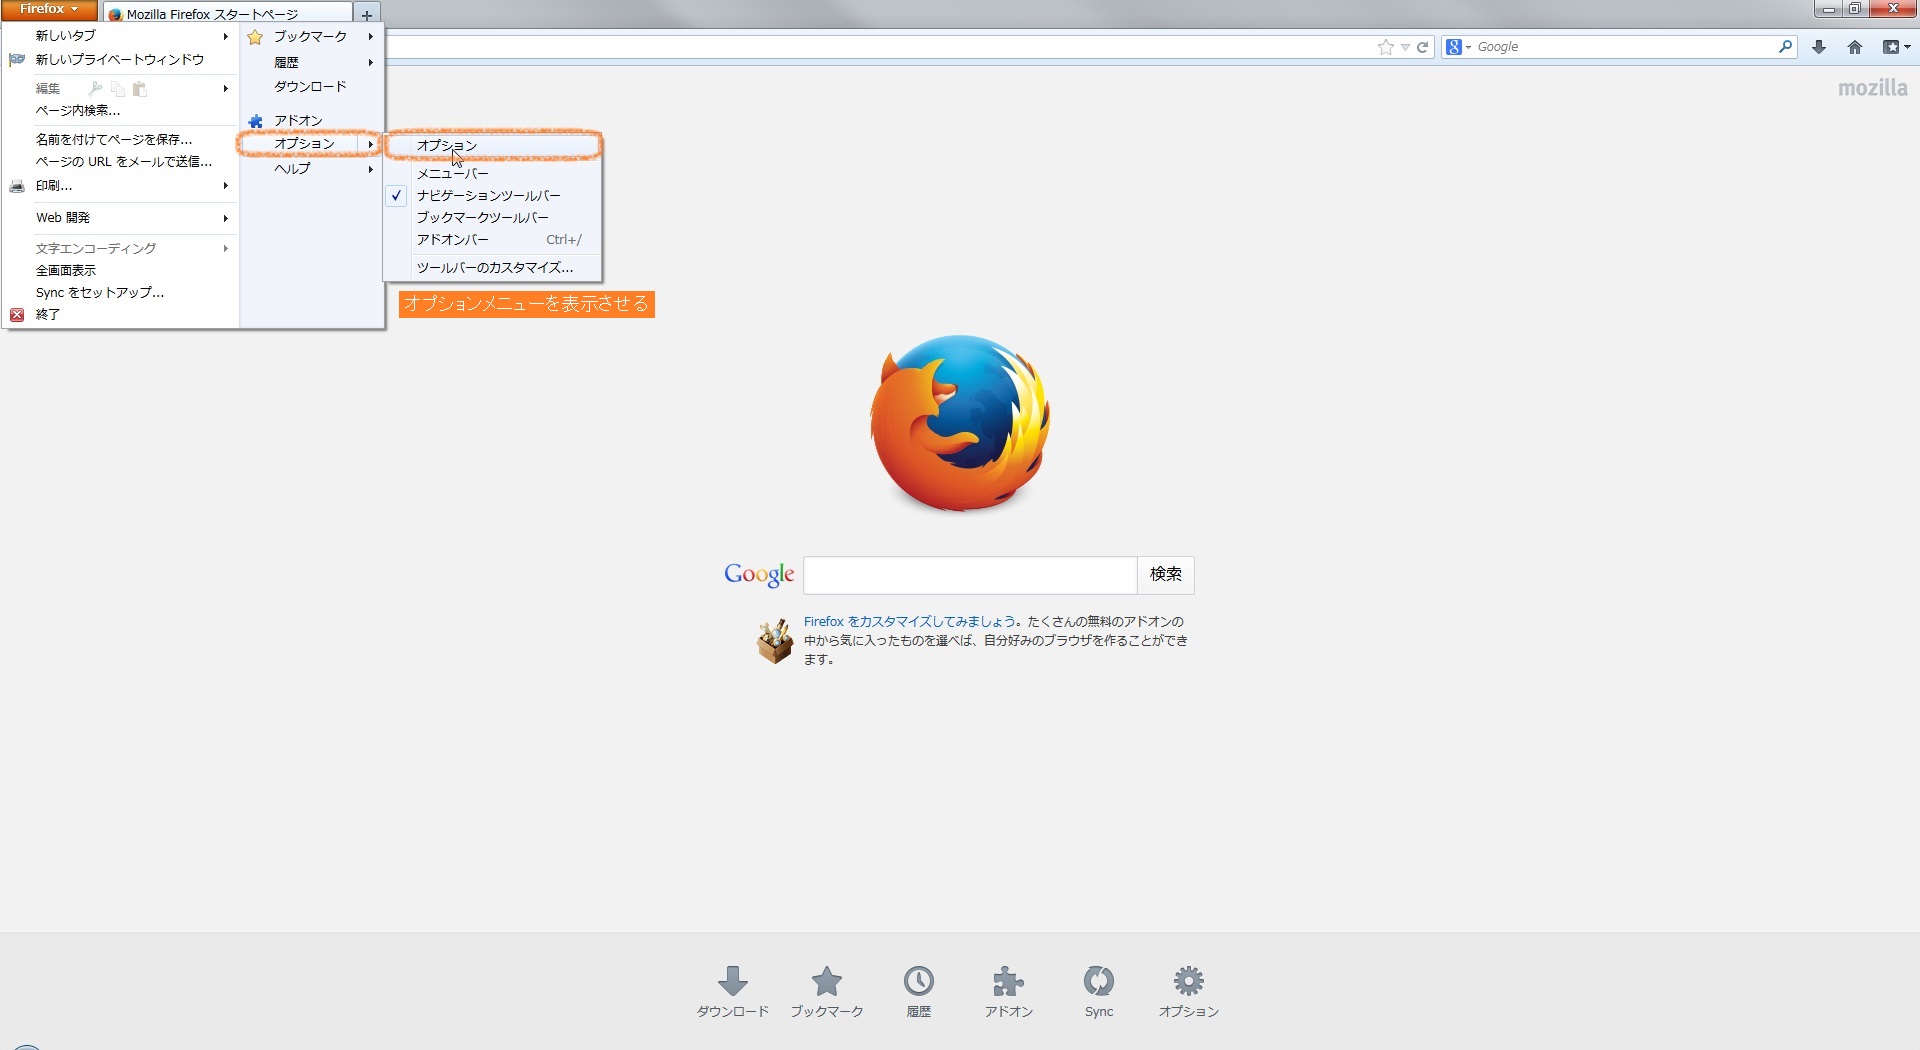Follow Firefox をカスタマイズしてみましょう link
The image size is (1920, 1050).
(910, 622)
